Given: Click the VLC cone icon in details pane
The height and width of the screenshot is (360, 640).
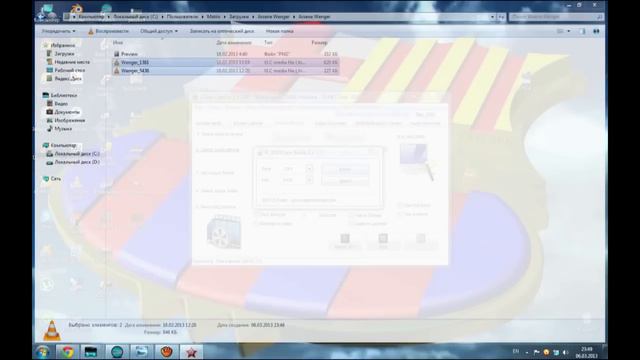Looking at the screenshot, I should pyautogui.click(x=52, y=331).
